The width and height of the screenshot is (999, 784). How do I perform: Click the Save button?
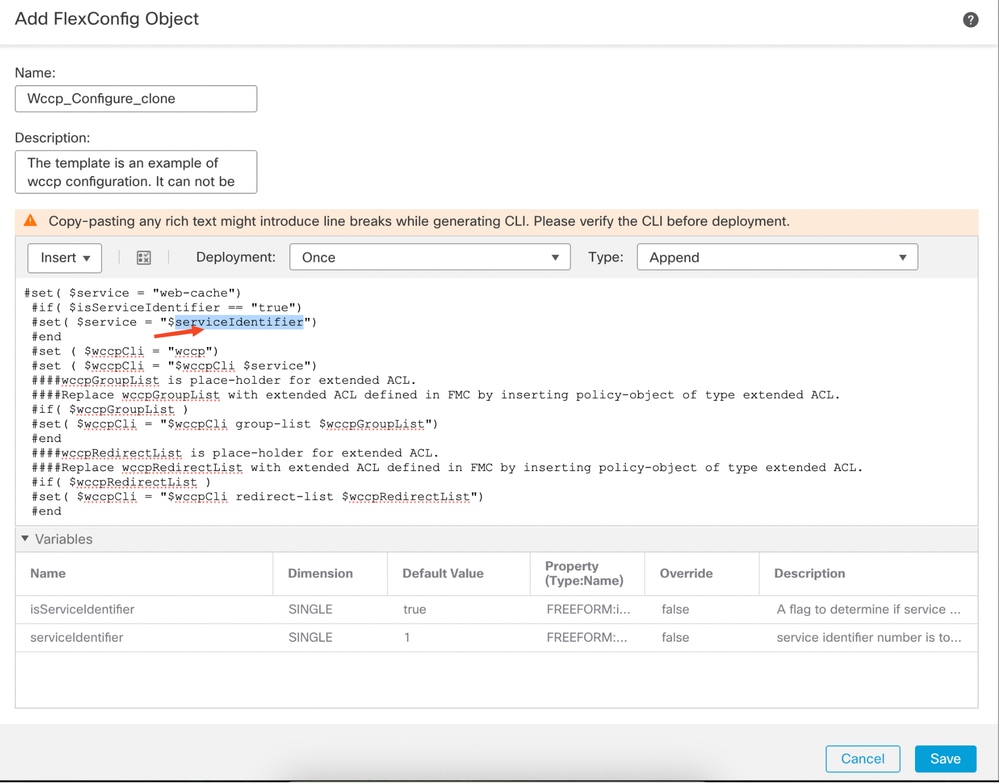pyautogui.click(x=945, y=759)
